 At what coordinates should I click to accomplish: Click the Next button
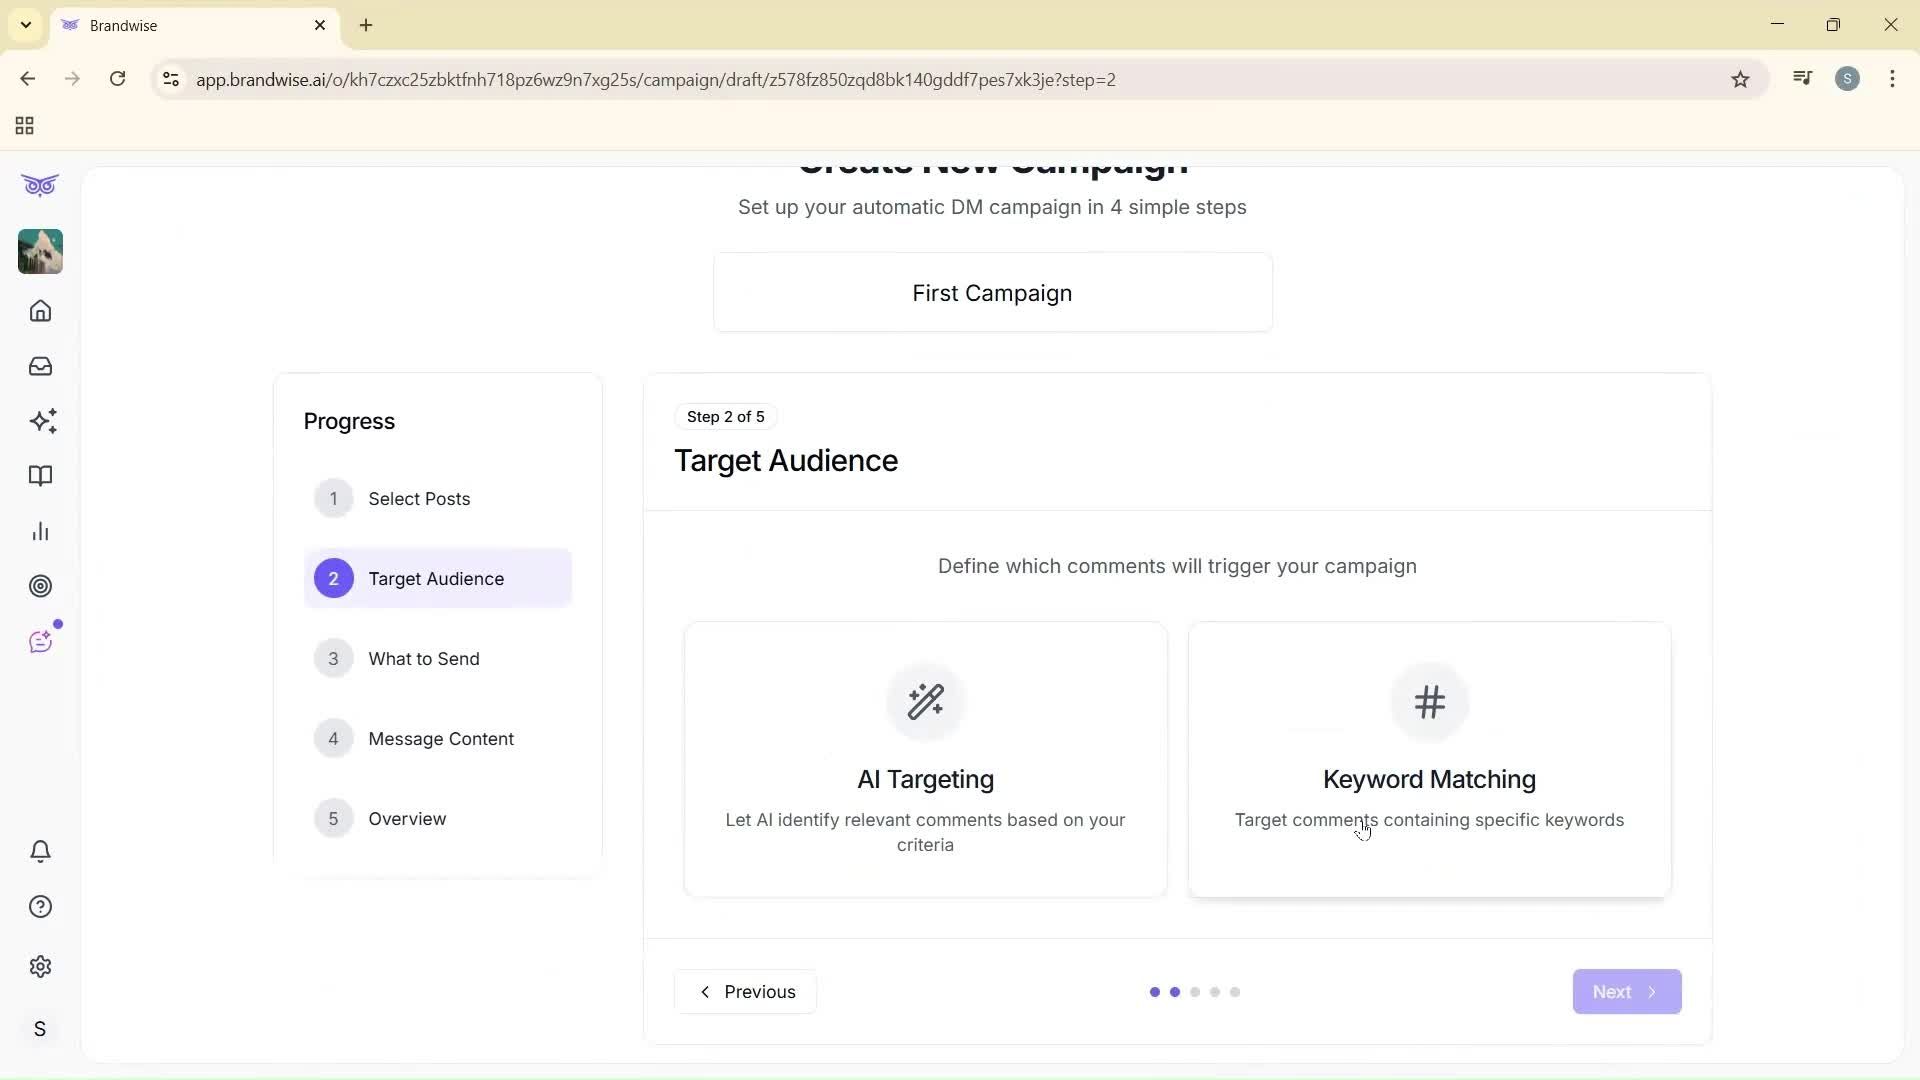click(x=1625, y=991)
